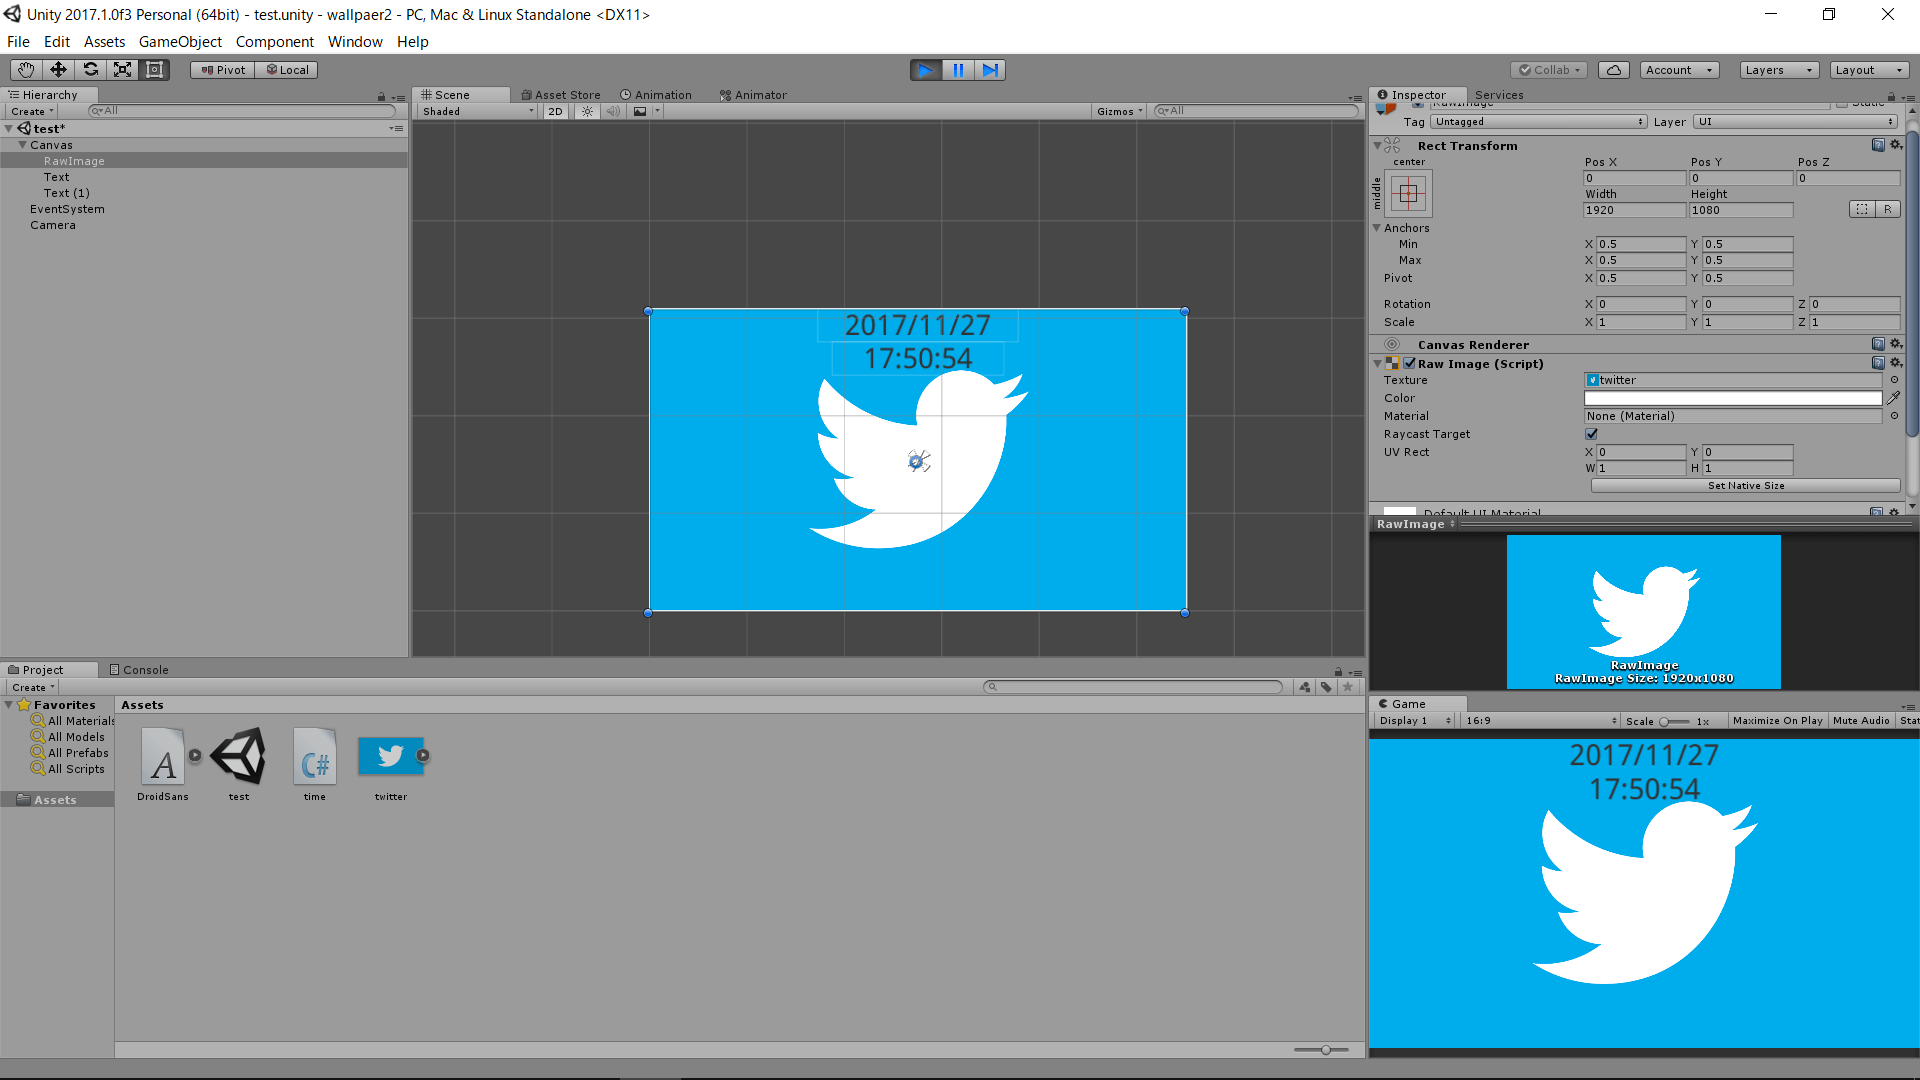Open the Cloud services icon
The height and width of the screenshot is (1080, 1920).
(1614, 70)
